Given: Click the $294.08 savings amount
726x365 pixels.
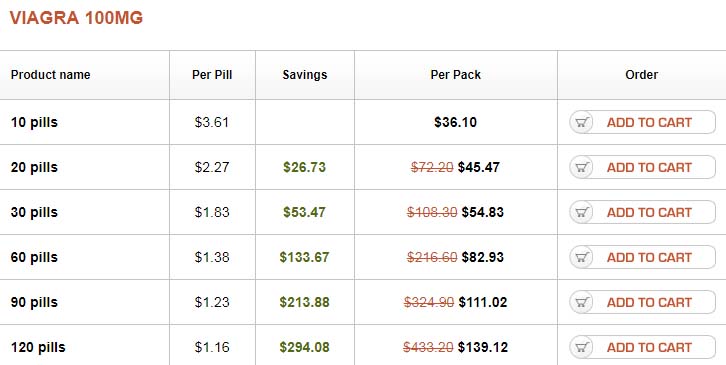Looking at the screenshot, I should click(x=304, y=347).
